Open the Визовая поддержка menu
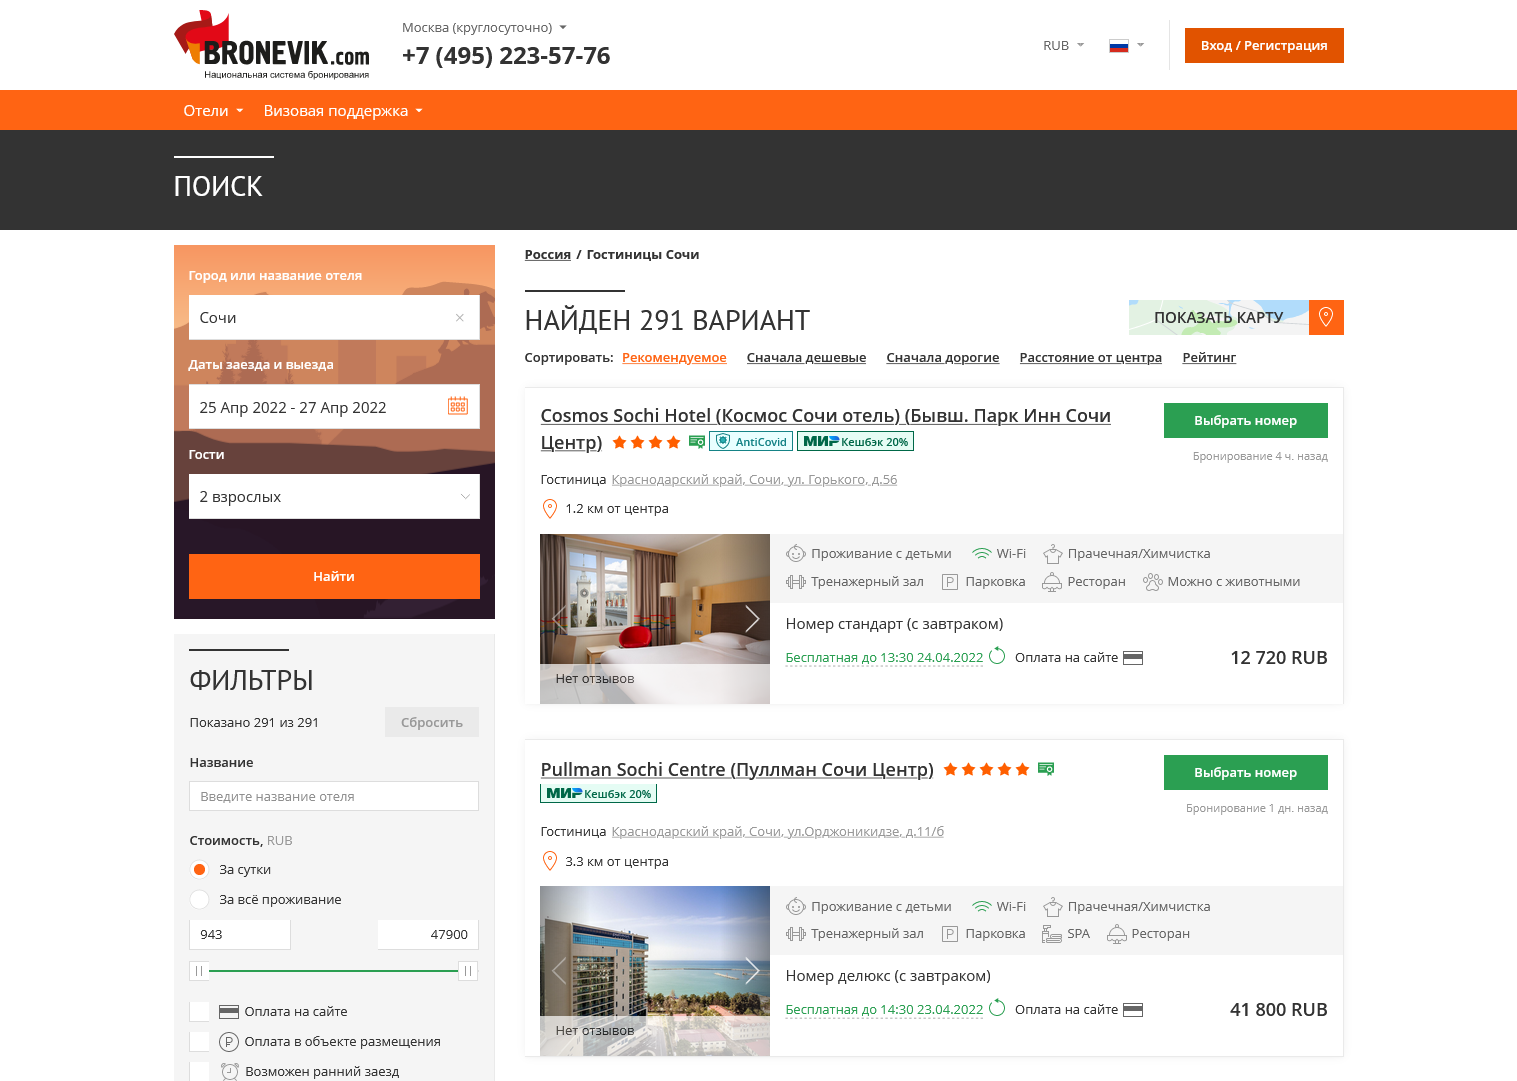This screenshot has width=1517, height=1081. 343,111
